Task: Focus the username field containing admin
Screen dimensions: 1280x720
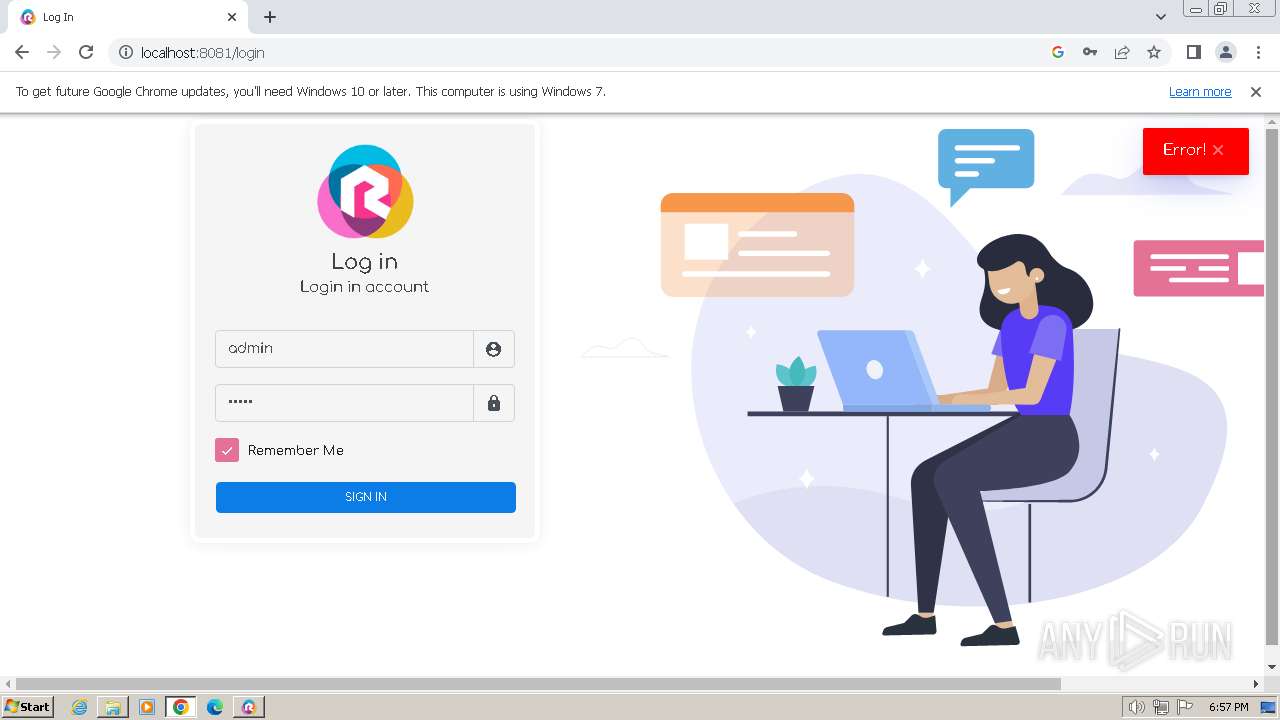Action: tap(344, 349)
